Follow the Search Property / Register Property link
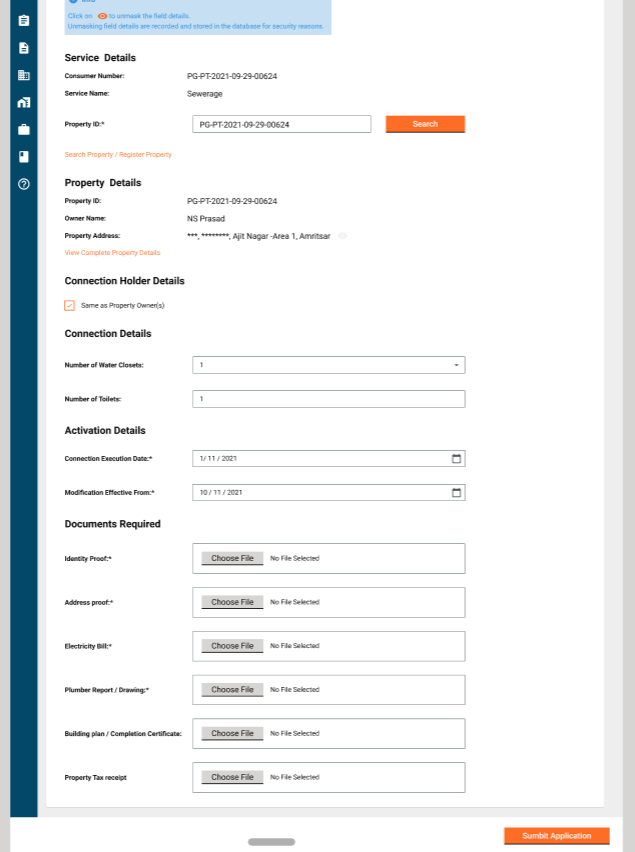Viewport: 635px width, 852px height. (118, 155)
